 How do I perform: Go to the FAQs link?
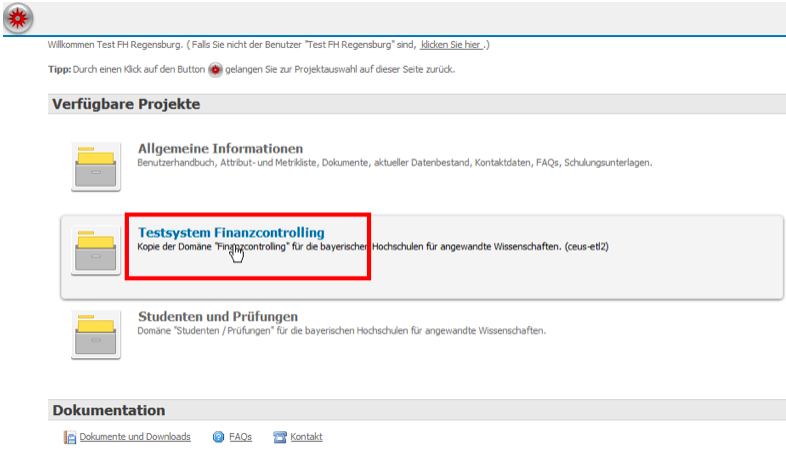coord(240,437)
